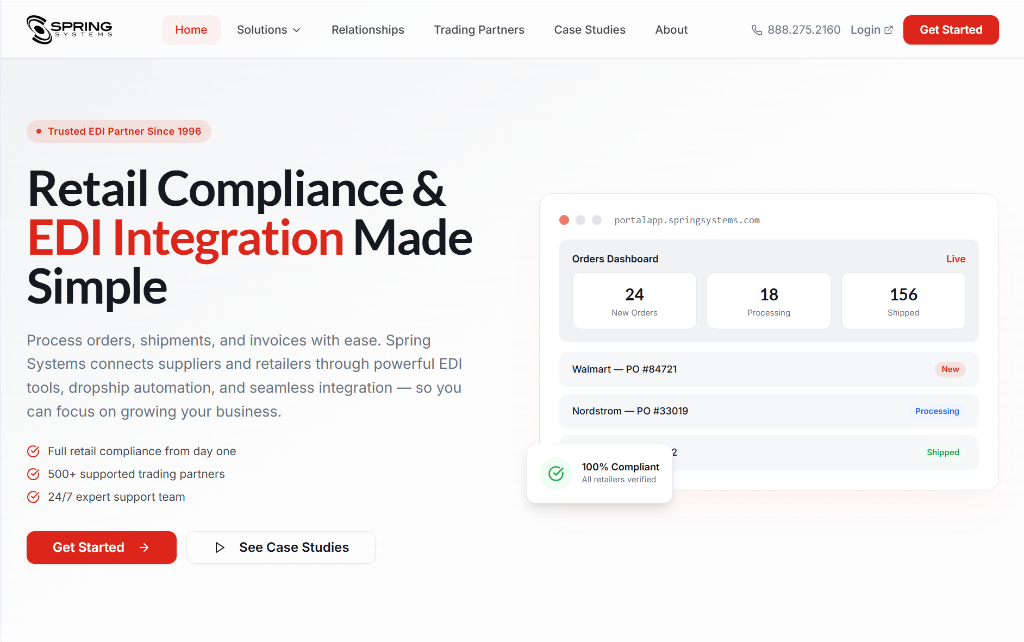Click the 'All retailers verified' caption

click(x=618, y=479)
